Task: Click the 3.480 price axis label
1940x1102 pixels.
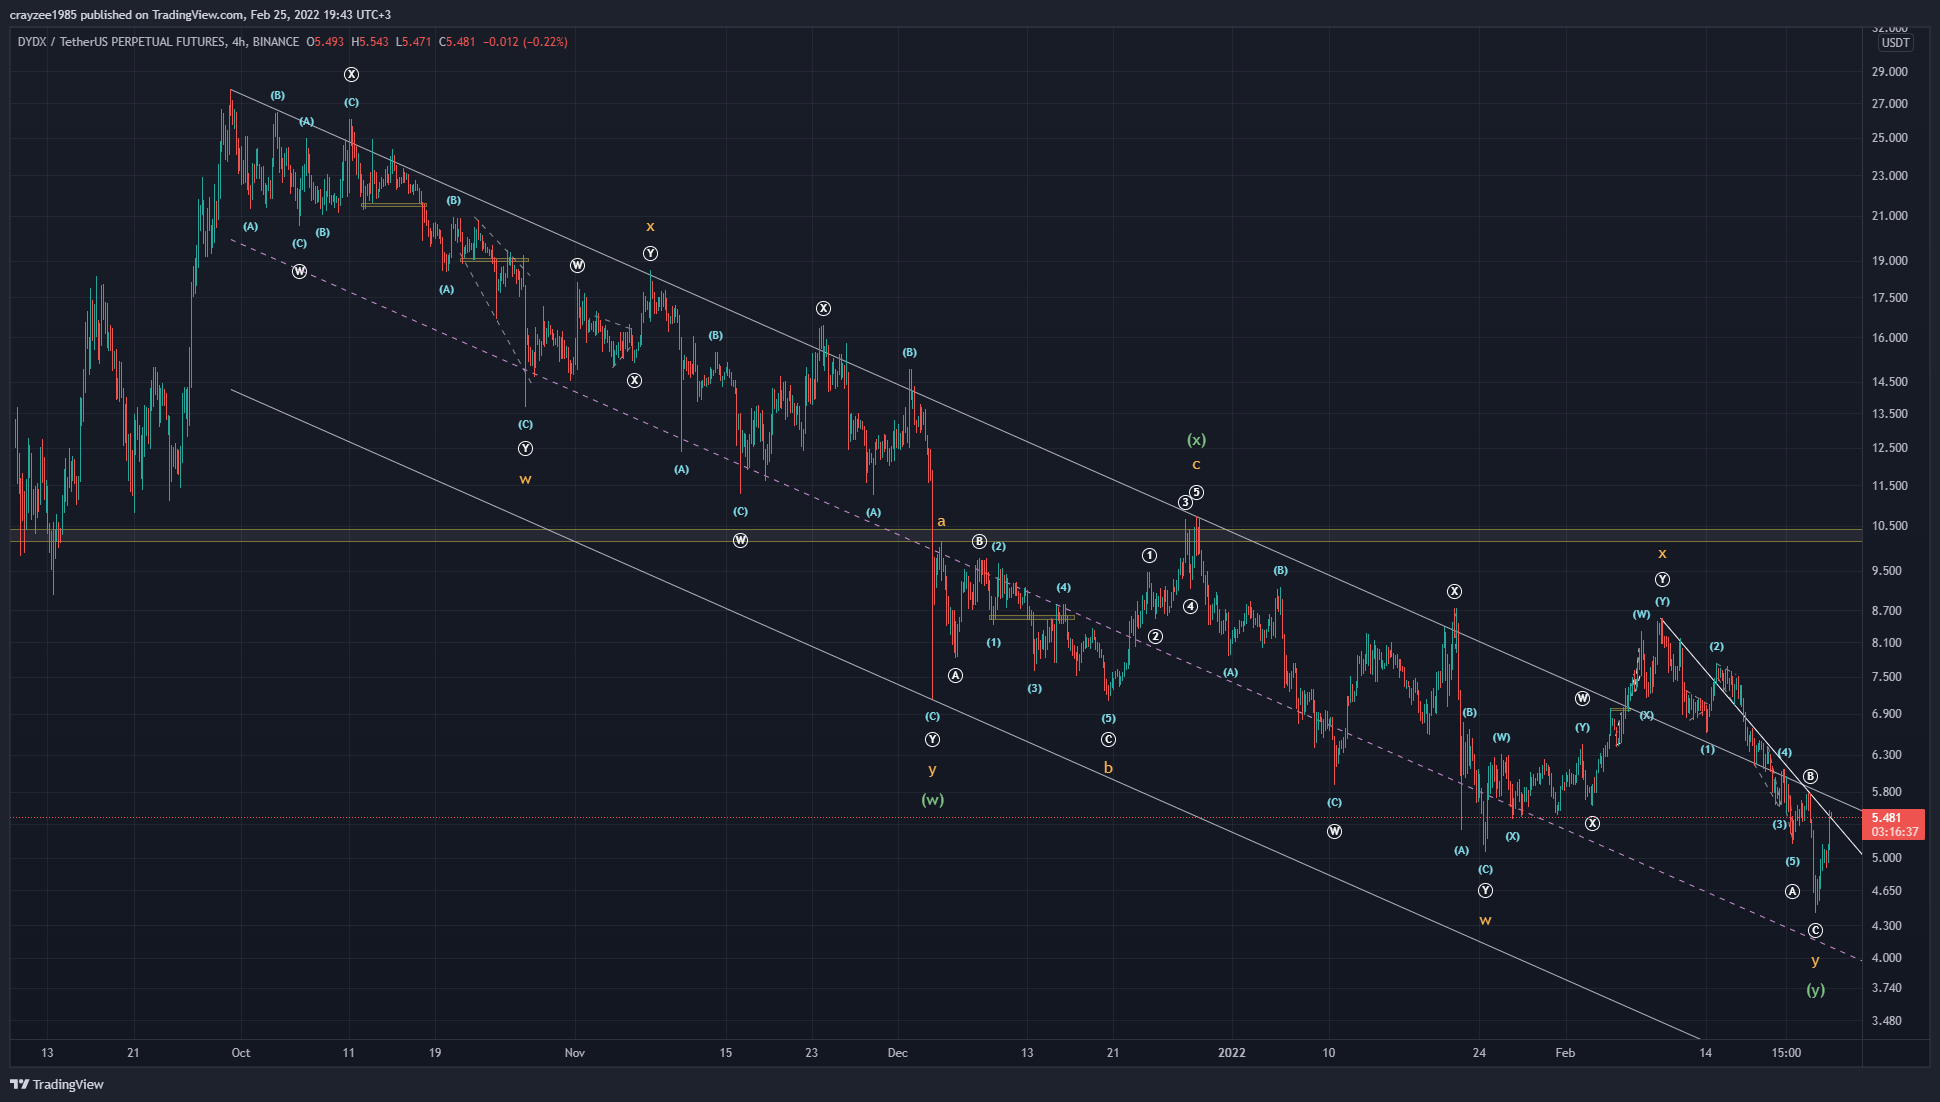Action: (1887, 1021)
